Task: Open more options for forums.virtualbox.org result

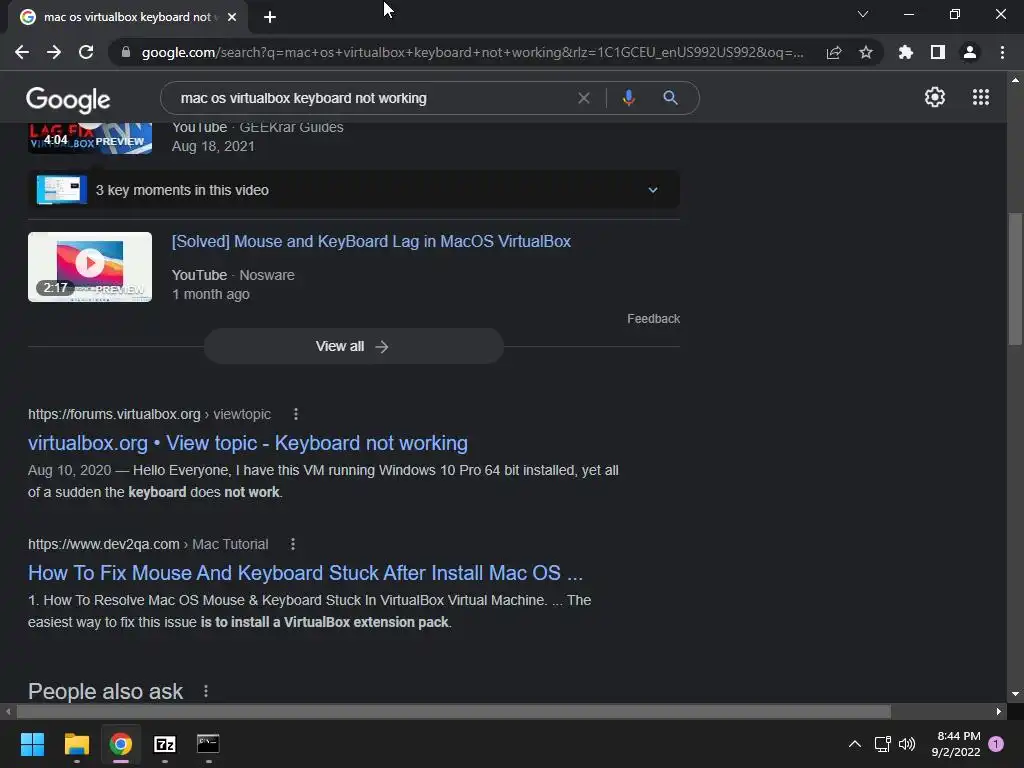Action: [296, 414]
